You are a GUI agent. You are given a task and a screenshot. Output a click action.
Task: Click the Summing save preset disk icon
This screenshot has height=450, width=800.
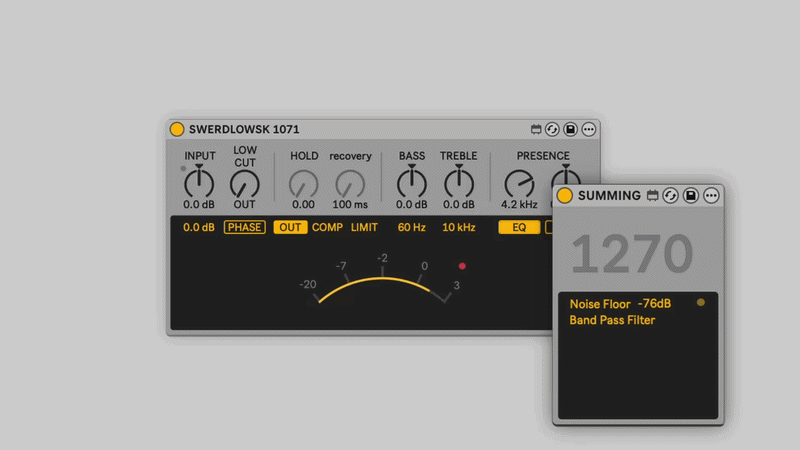click(x=691, y=195)
